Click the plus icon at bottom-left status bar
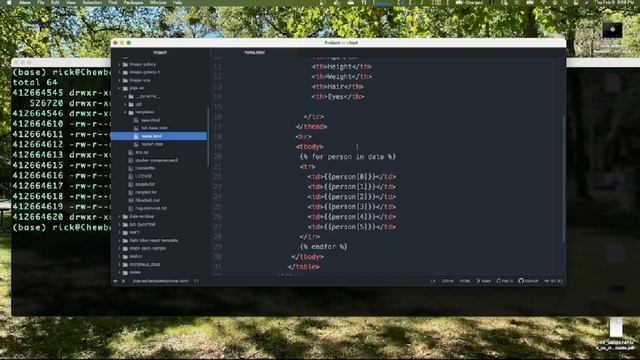Viewport: 640px width, 360px height. 116,281
